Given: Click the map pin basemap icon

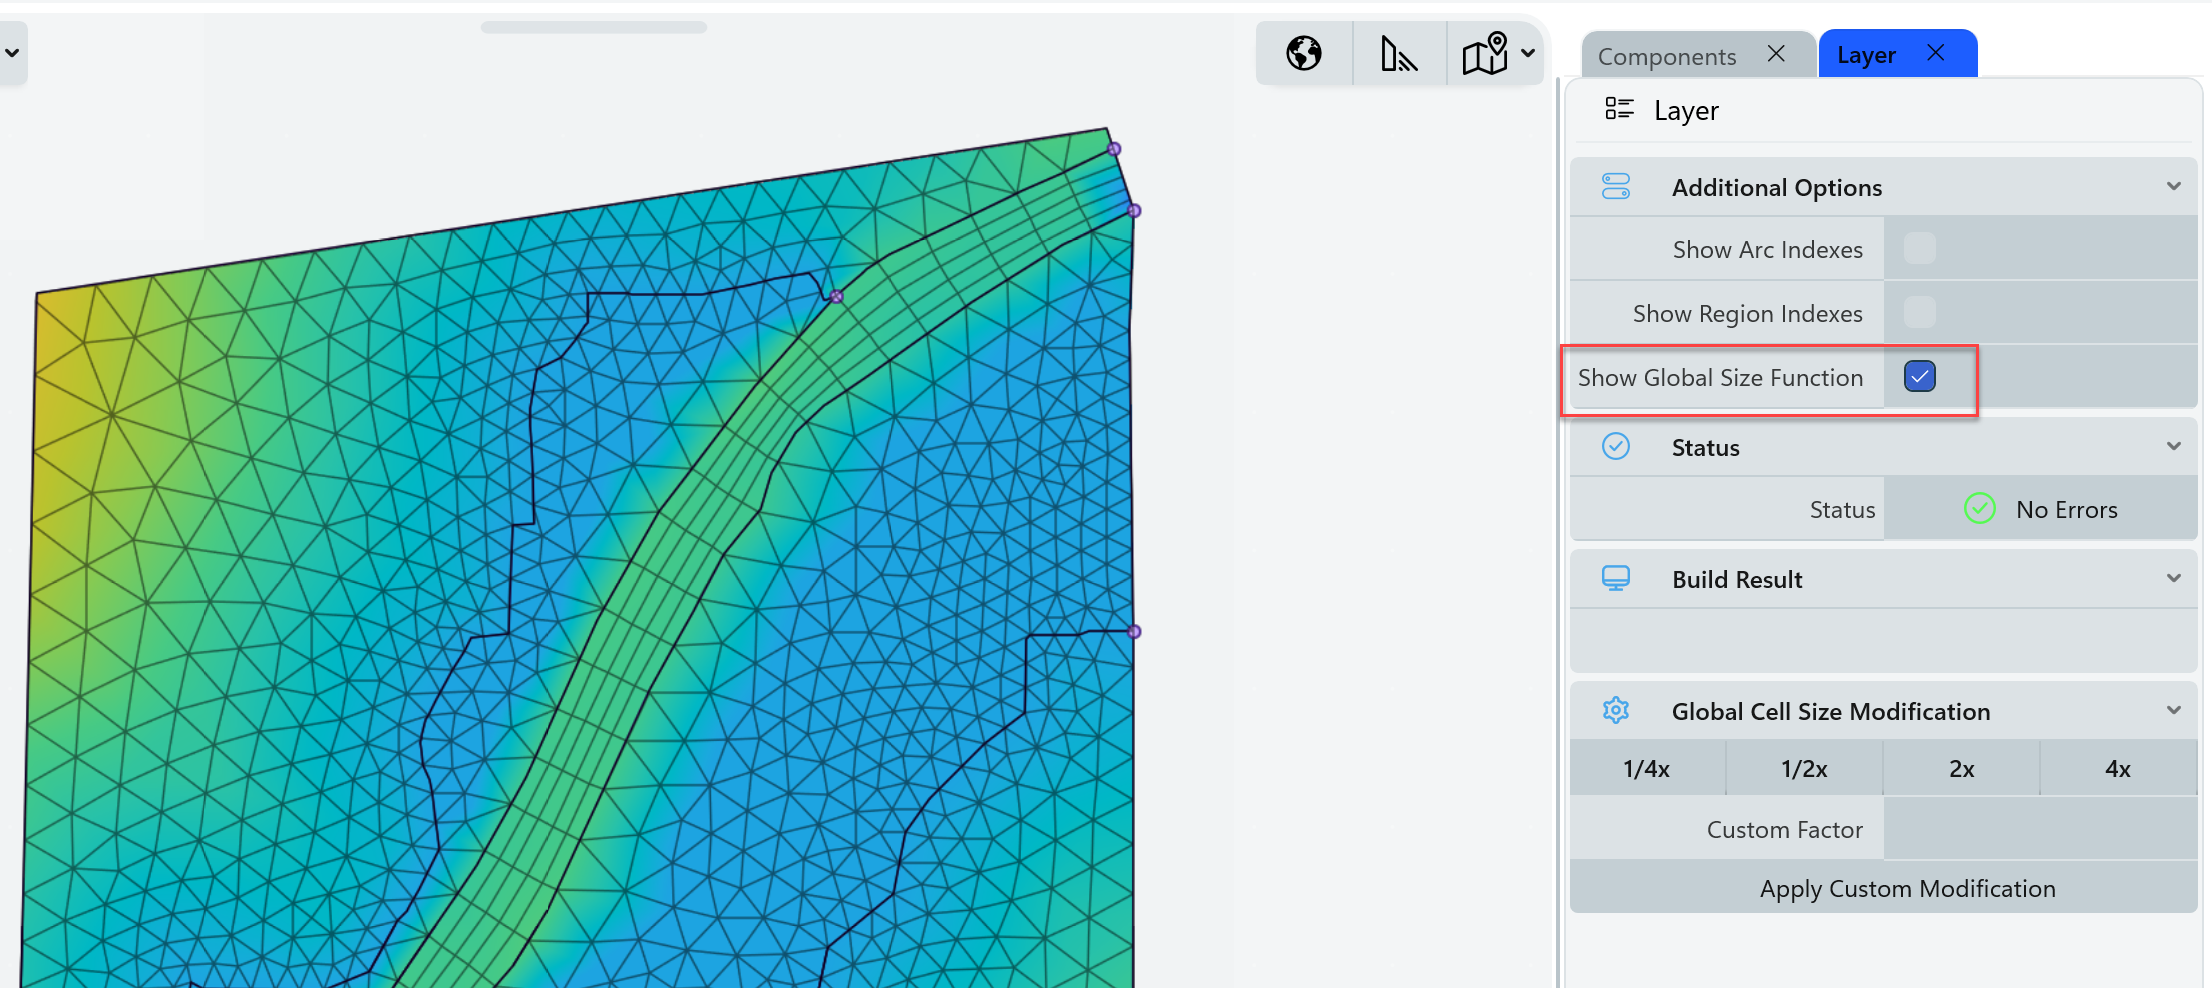Looking at the screenshot, I should [1485, 53].
